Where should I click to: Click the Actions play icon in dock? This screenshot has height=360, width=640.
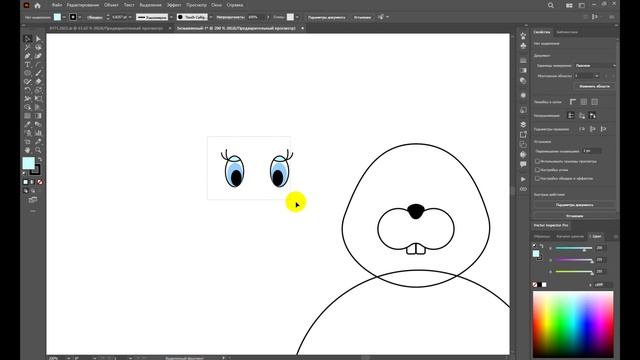coord(523,179)
